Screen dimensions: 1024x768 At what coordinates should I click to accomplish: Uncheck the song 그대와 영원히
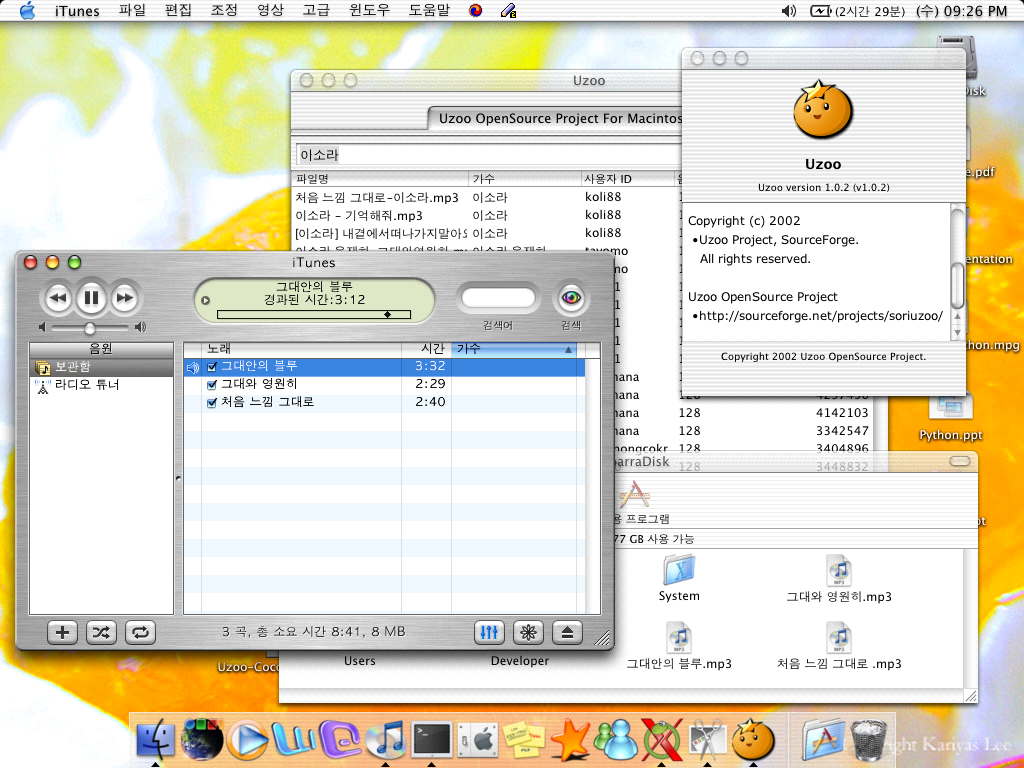[212, 385]
